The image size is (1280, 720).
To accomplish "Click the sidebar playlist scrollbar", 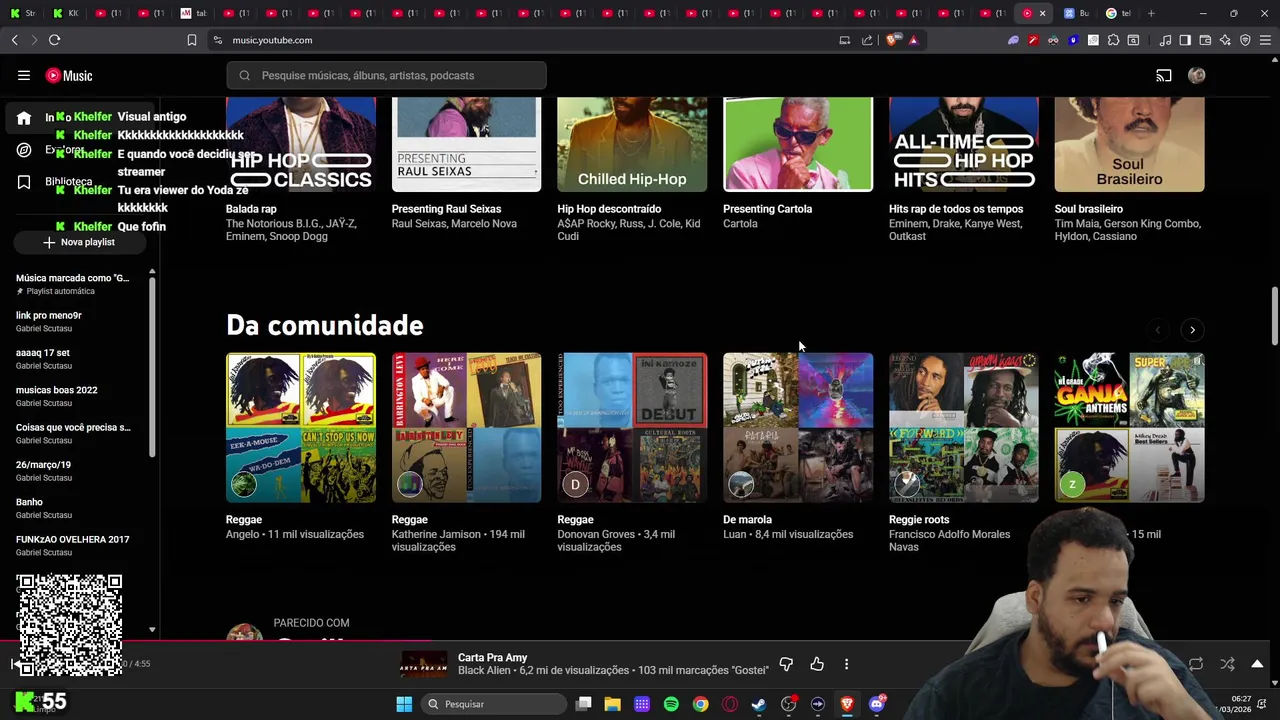I will pyautogui.click(x=152, y=365).
